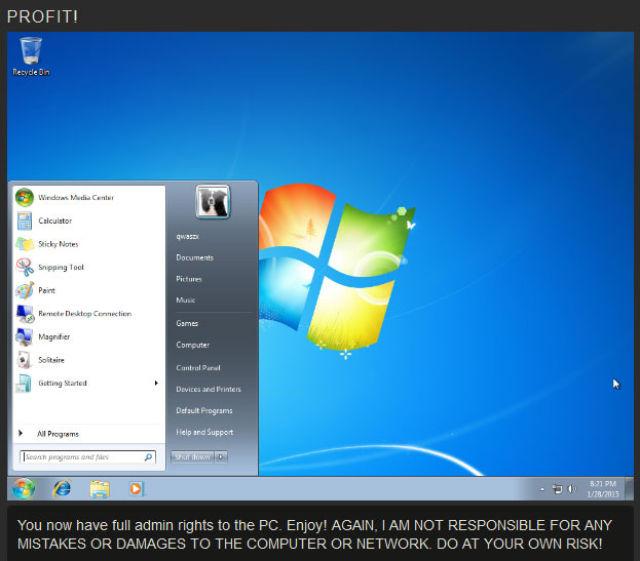Open Paint from the Start menu
The width and height of the screenshot is (640, 561).
pyautogui.click(x=46, y=290)
